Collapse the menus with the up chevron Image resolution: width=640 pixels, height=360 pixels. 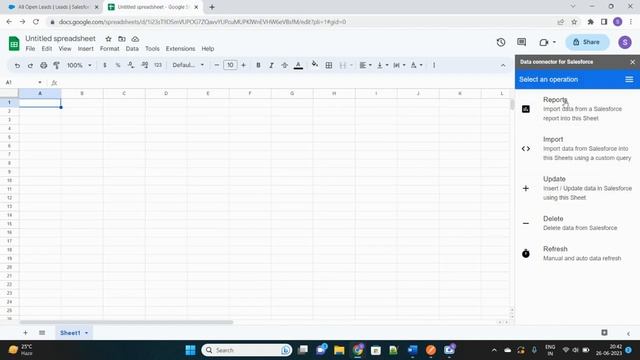click(x=503, y=65)
